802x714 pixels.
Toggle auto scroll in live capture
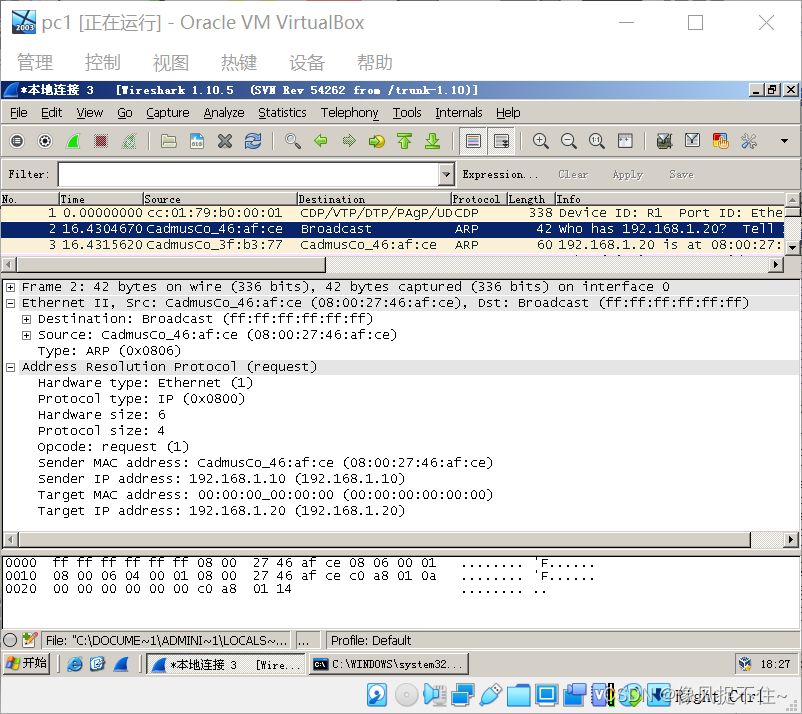click(501, 141)
